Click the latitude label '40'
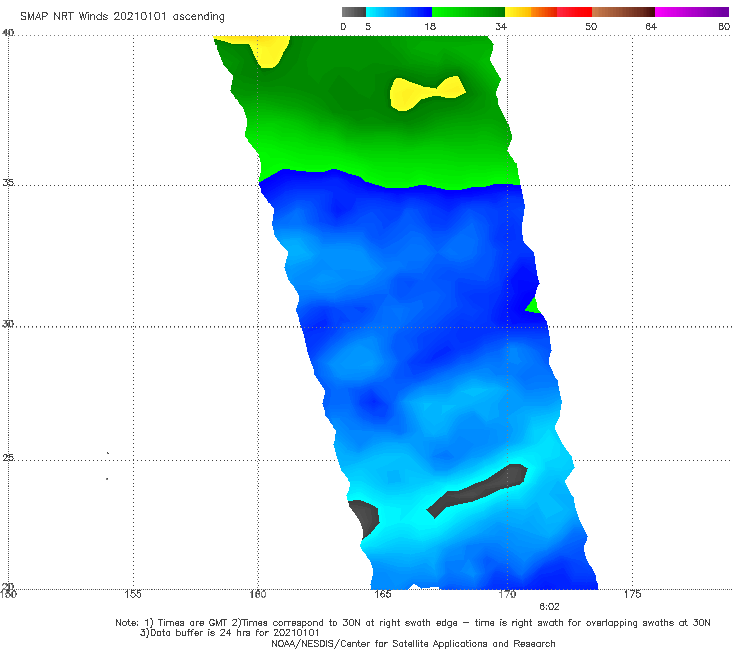 point(8,32)
